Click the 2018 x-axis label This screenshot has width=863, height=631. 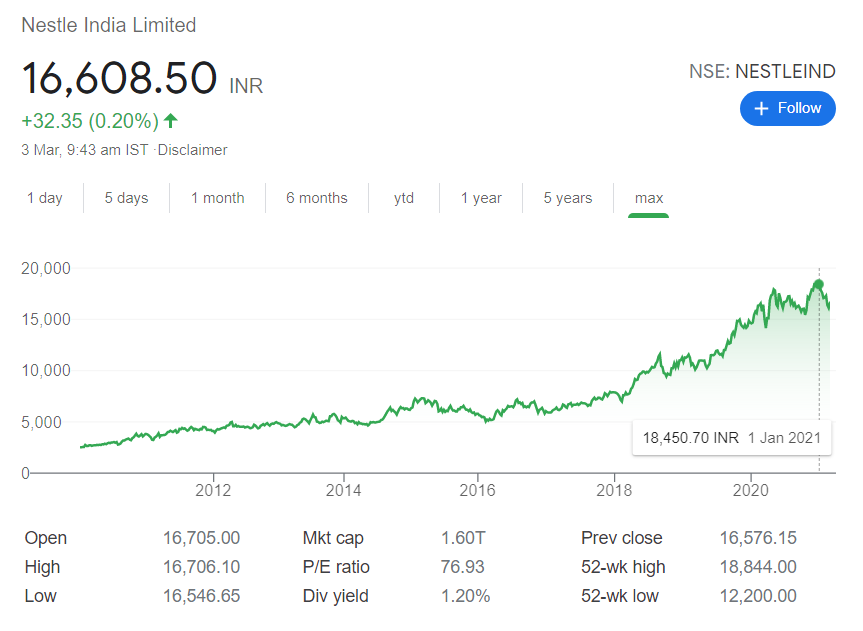(614, 490)
